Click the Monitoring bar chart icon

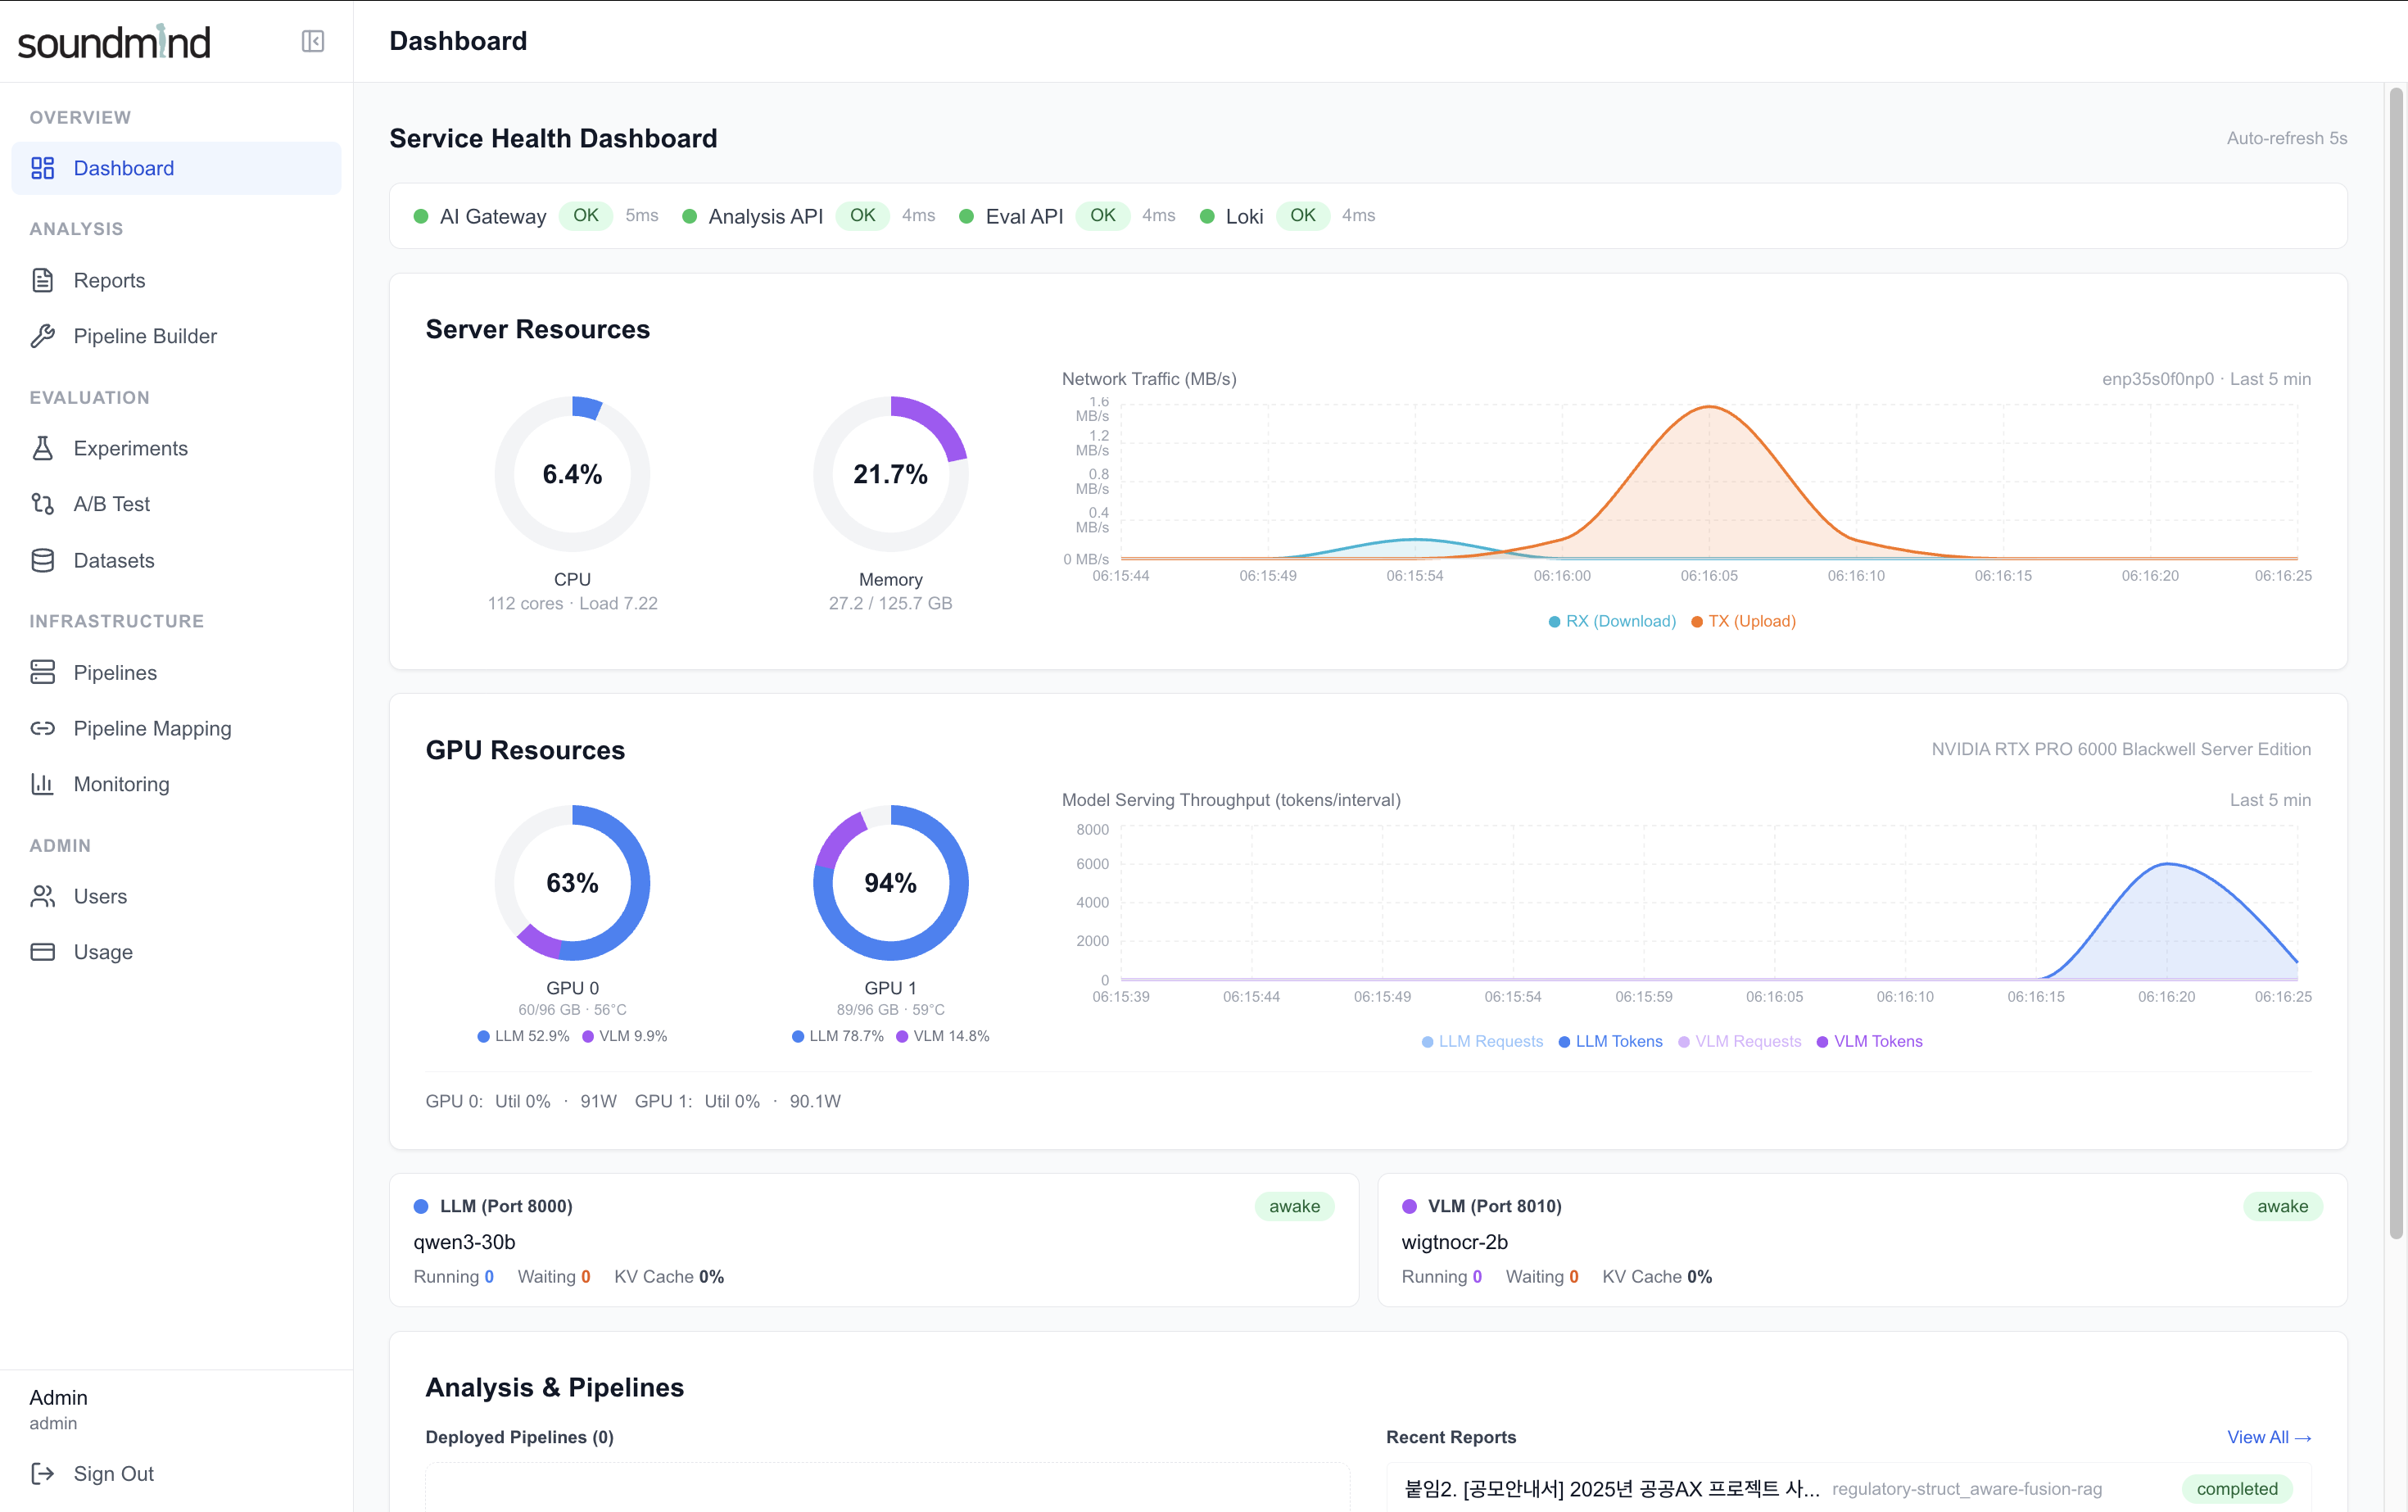[43, 784]
